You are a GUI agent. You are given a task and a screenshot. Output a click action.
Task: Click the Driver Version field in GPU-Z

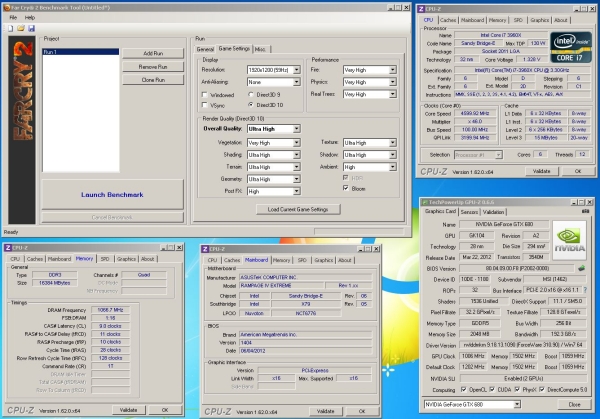tap(523, 345)
